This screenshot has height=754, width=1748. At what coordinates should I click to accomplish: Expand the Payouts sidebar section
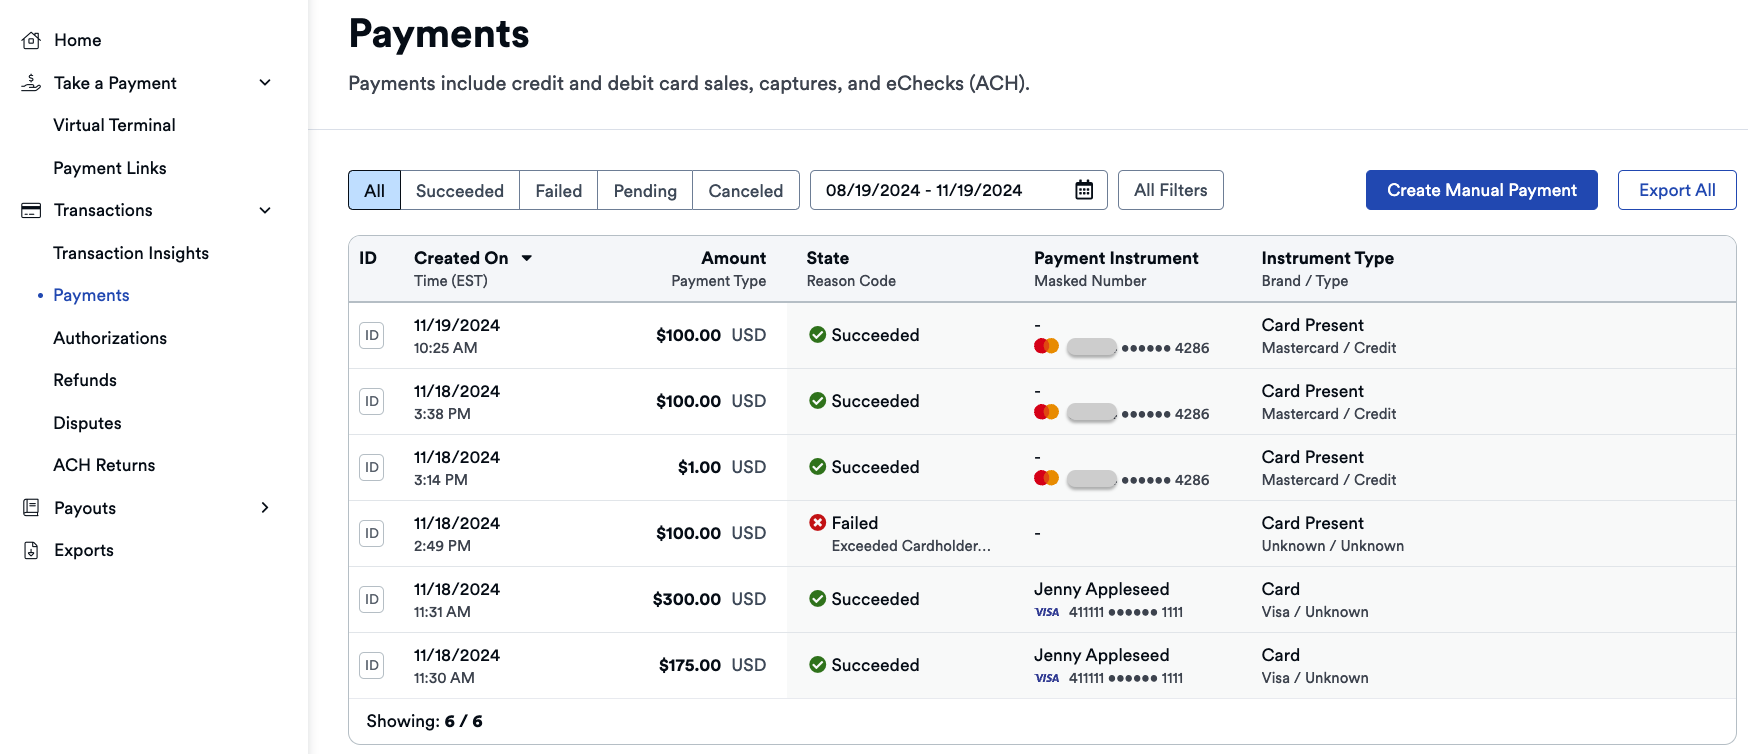pos(265,508)
